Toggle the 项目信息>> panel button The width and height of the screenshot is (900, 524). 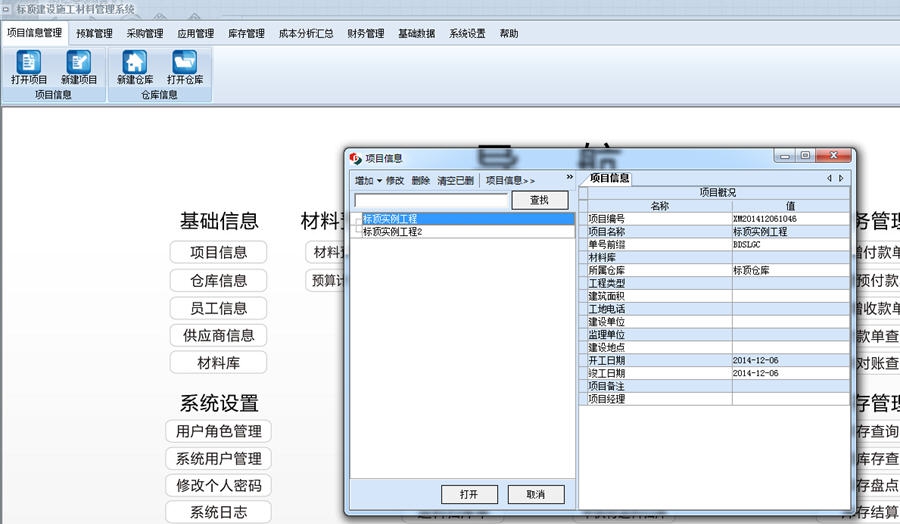coord(510,180)
